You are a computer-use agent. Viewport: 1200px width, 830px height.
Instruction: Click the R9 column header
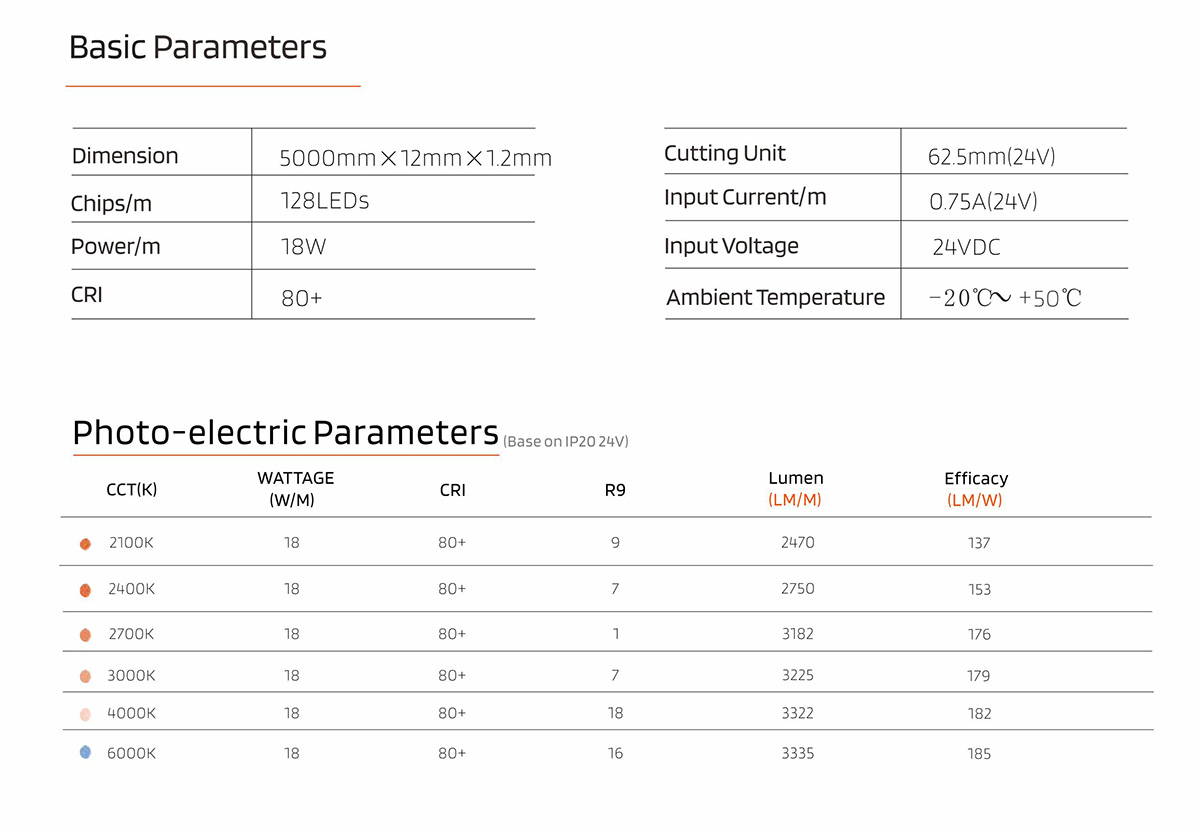click(x=615, y=490)
